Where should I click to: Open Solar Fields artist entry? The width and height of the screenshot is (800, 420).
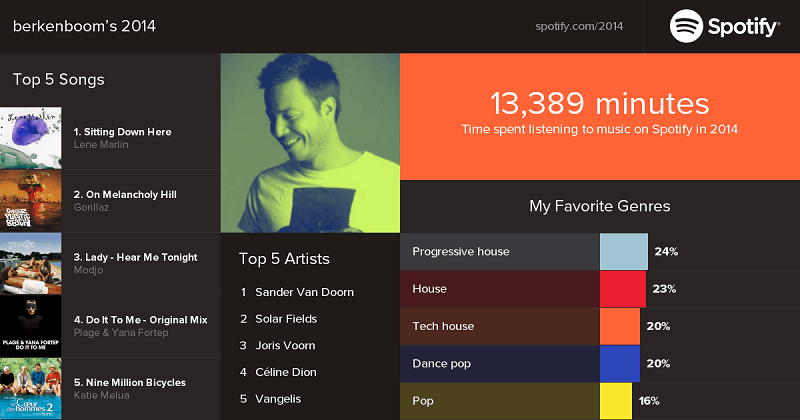coord(286,319)
